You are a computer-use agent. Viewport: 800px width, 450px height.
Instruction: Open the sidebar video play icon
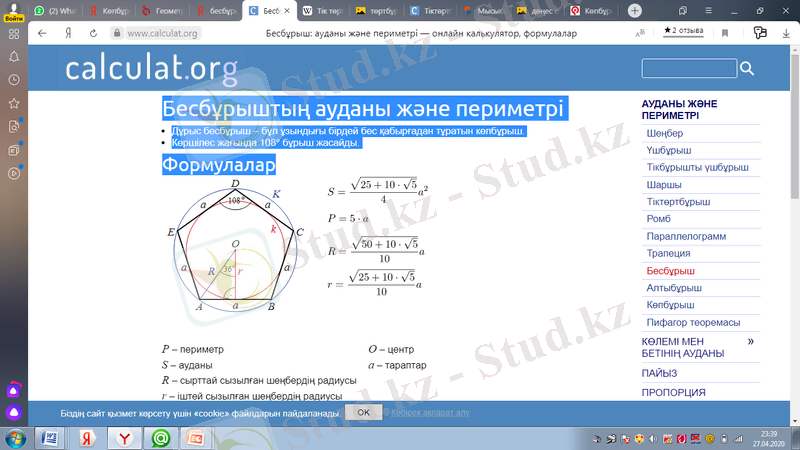click(x=14, y=173)
